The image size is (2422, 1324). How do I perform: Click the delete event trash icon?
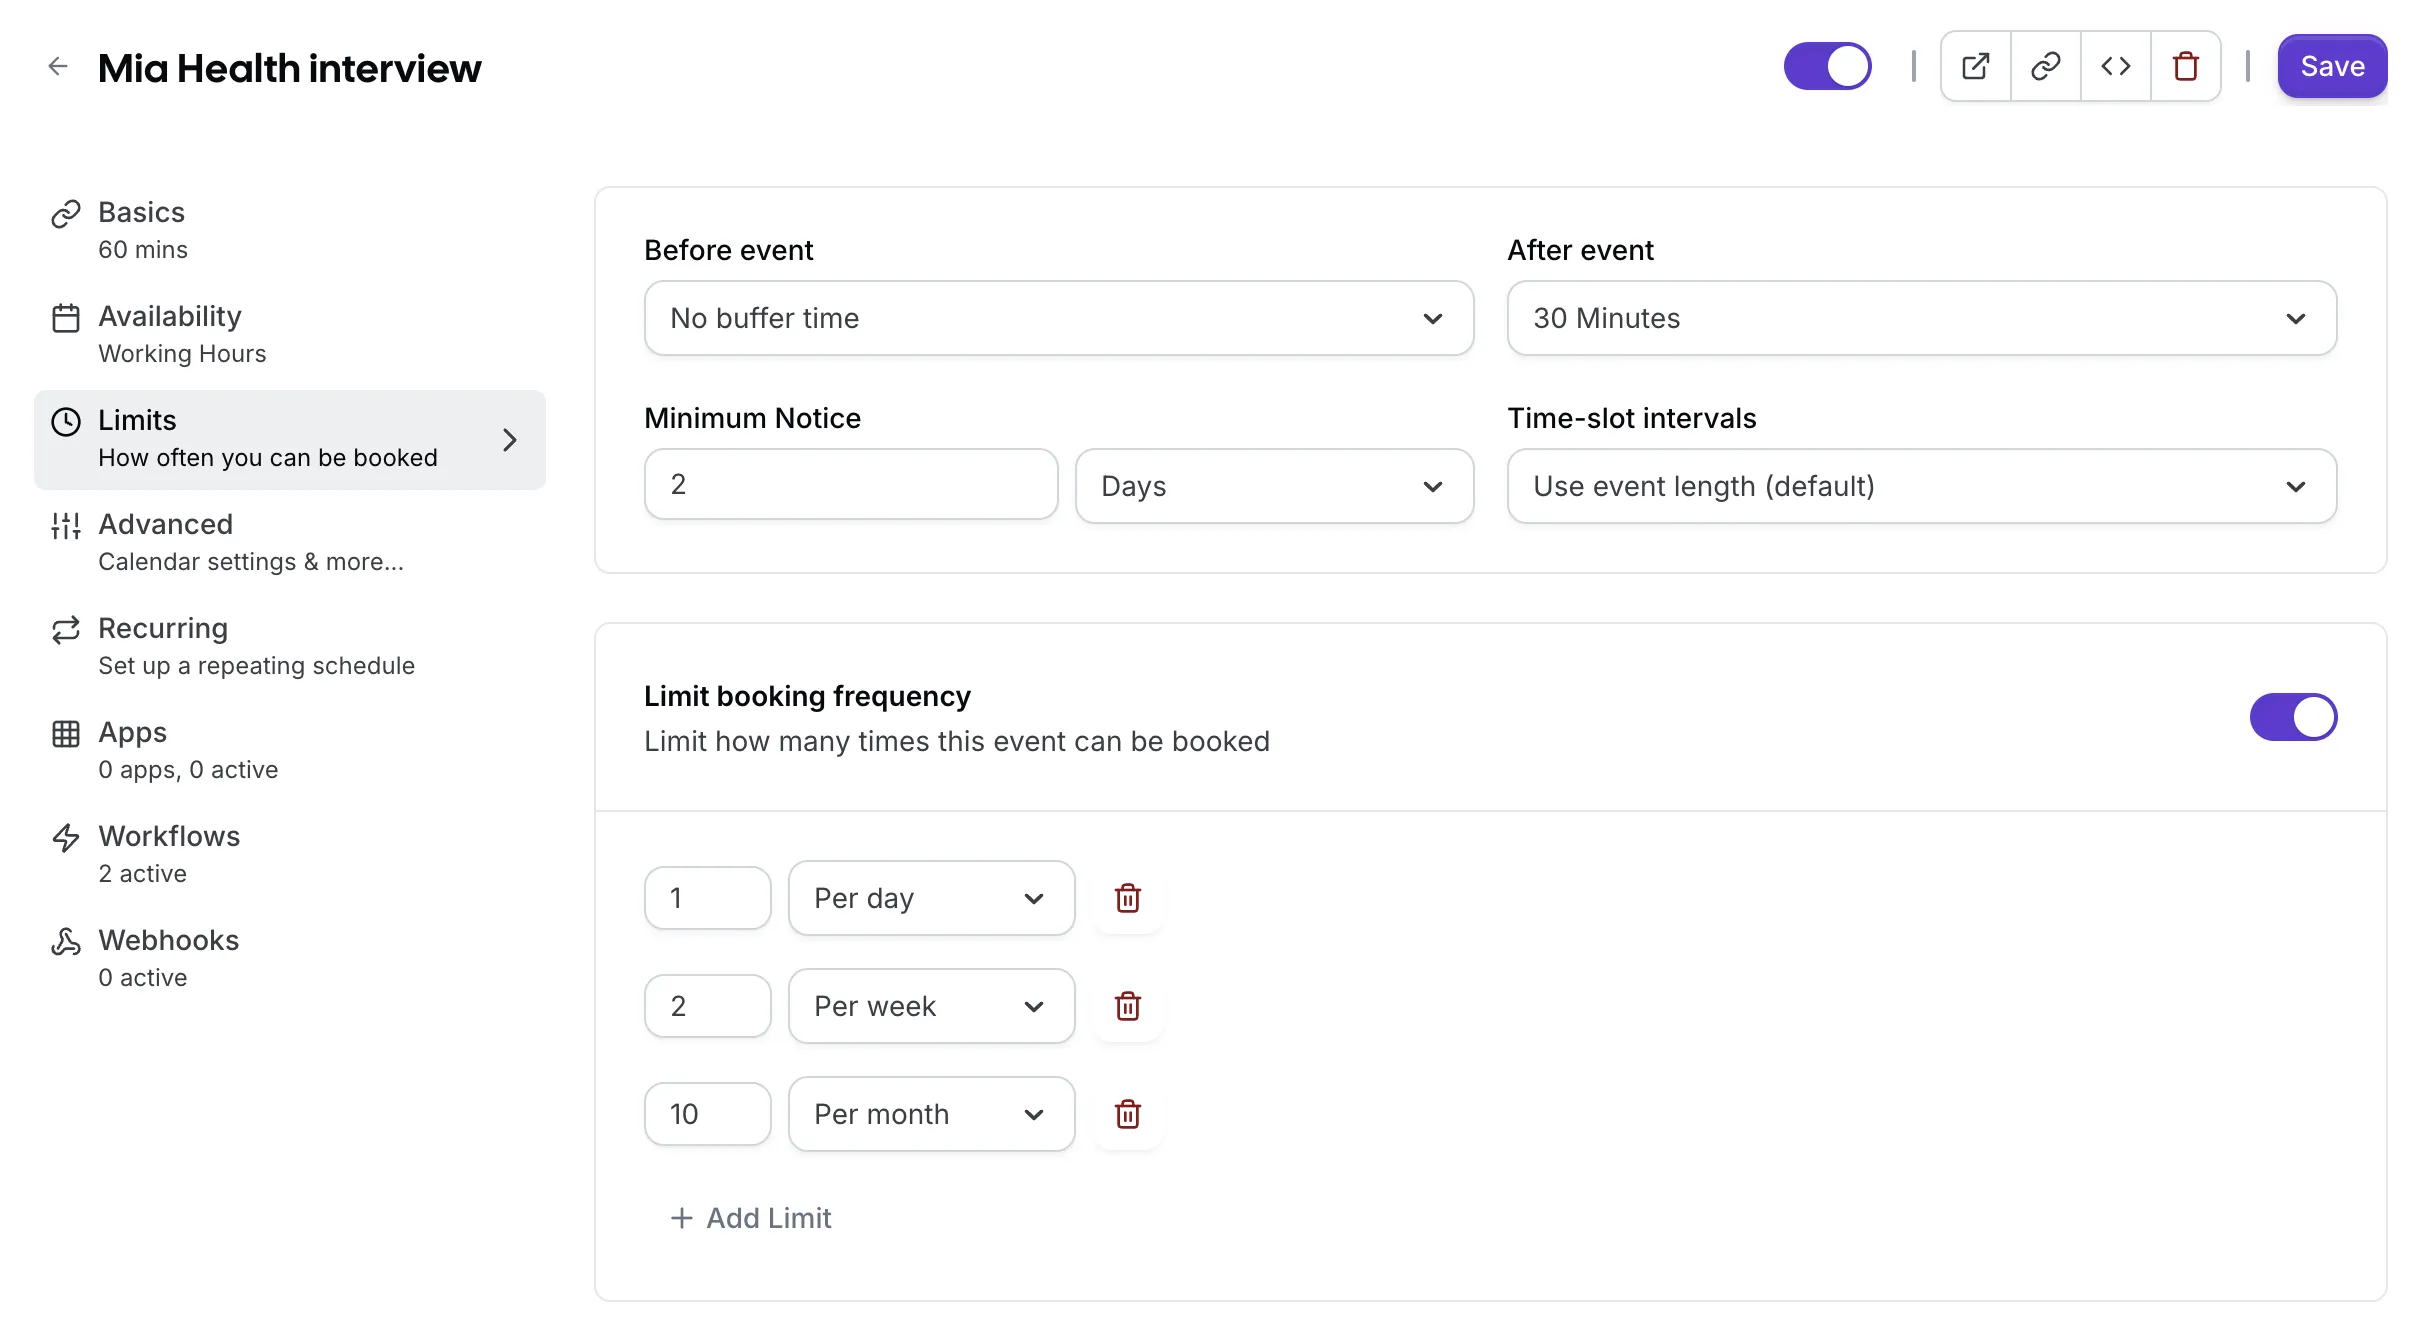(x=2185, y=67)
